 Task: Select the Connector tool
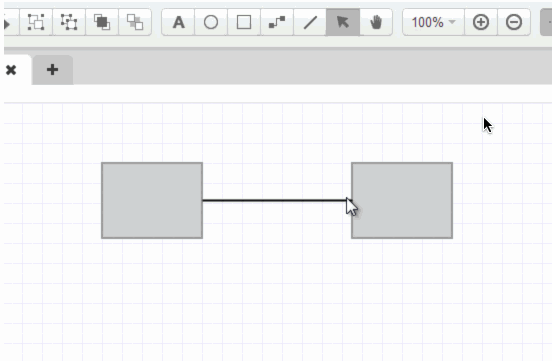tap(277, 22)
